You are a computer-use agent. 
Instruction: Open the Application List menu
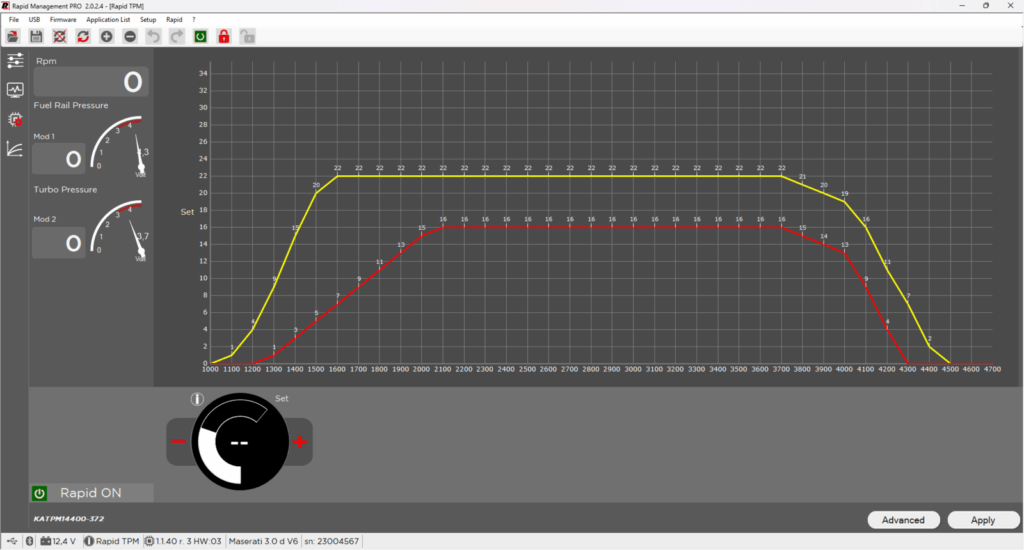tap(108, 19)
